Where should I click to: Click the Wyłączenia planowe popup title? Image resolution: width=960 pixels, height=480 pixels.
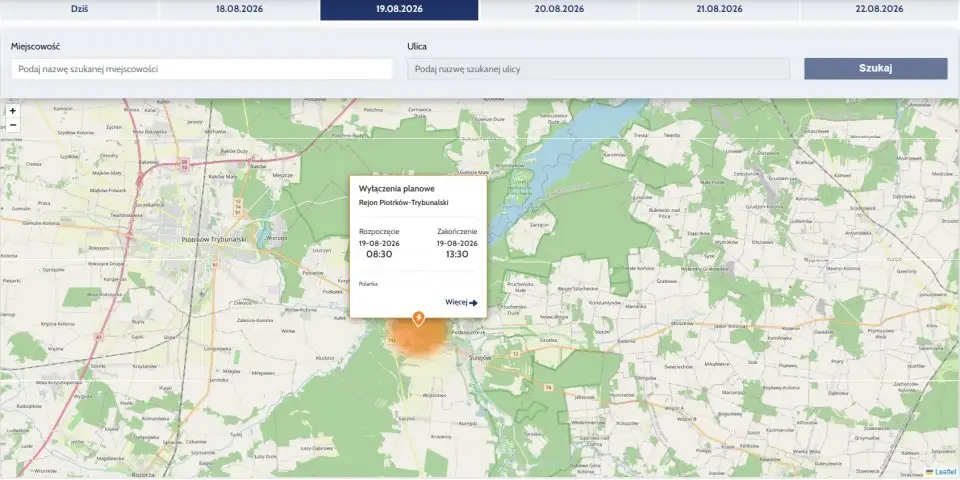point(397,189)
